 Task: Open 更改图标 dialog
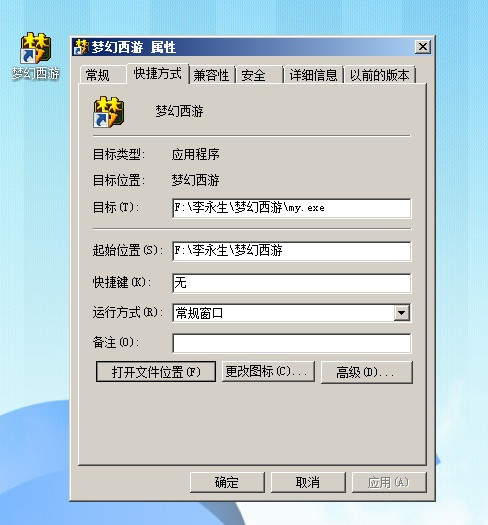pos(268,371)
